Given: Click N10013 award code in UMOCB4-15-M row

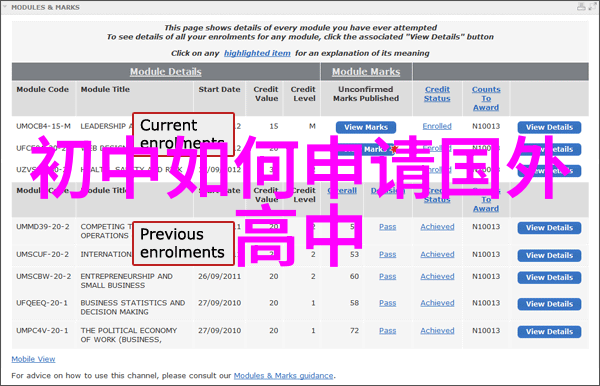Looking at the screenshot, I should tap(486, 126).
